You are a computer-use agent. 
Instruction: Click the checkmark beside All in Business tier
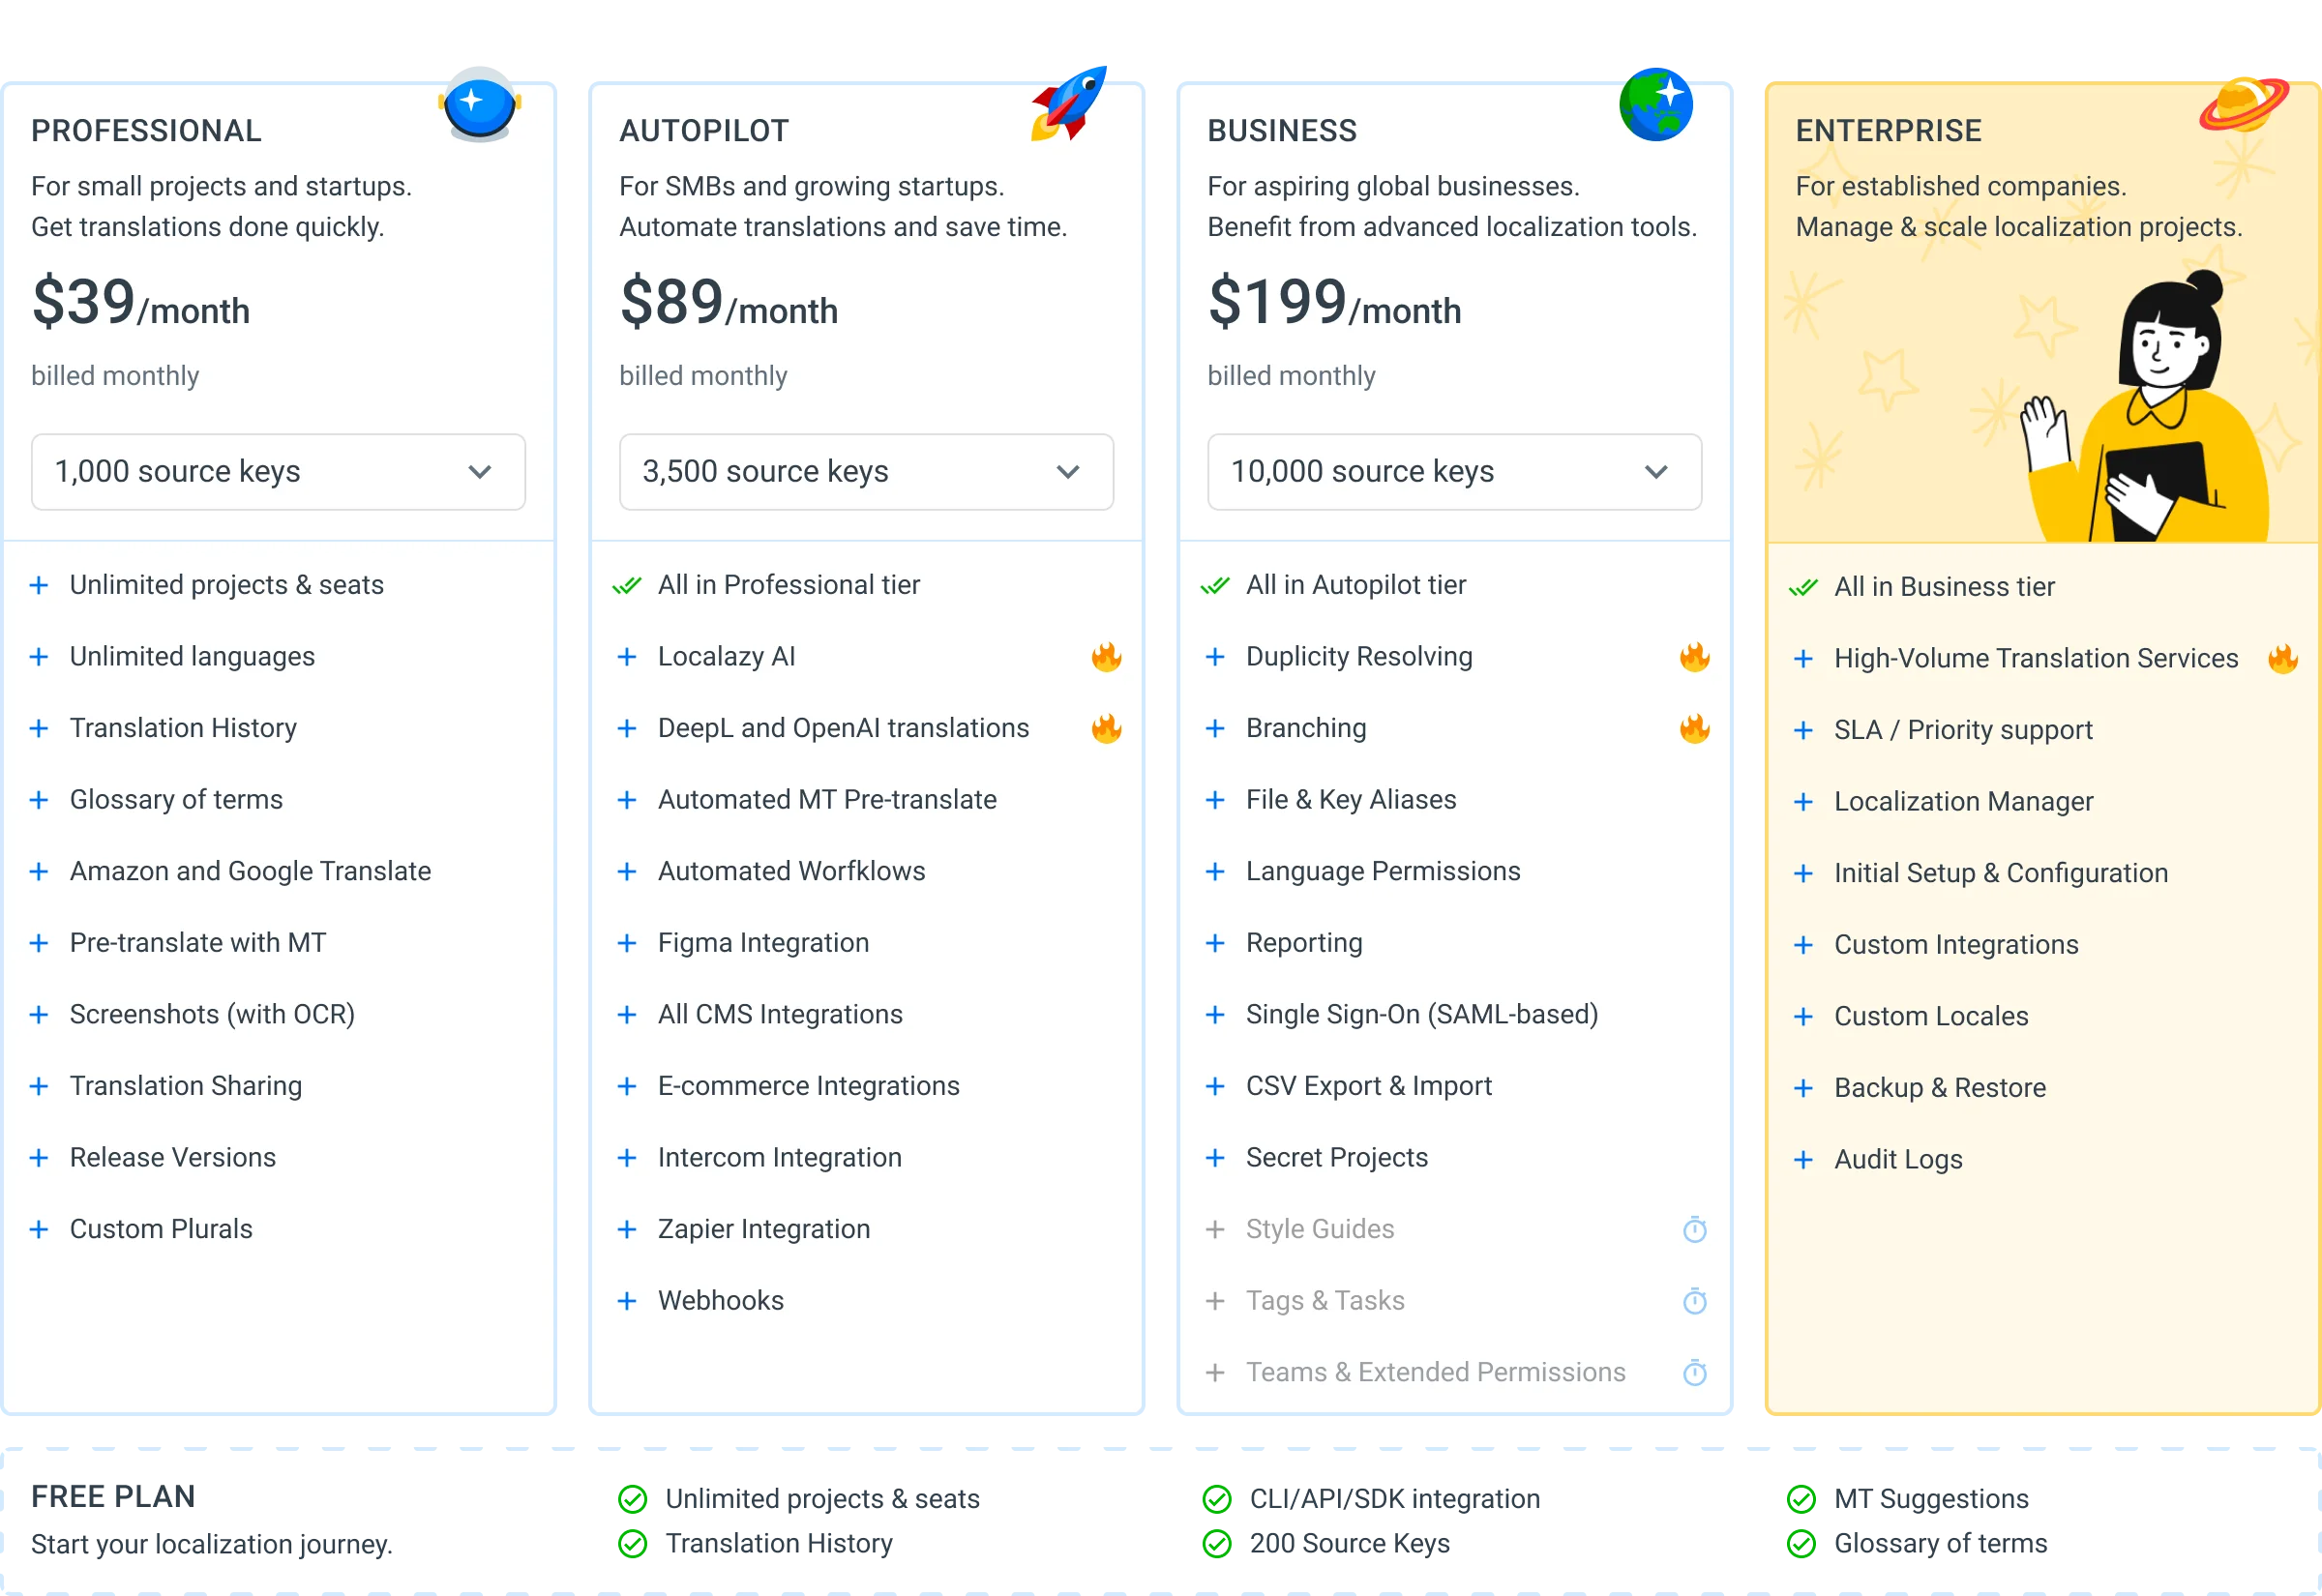(x=1803, y=588)
